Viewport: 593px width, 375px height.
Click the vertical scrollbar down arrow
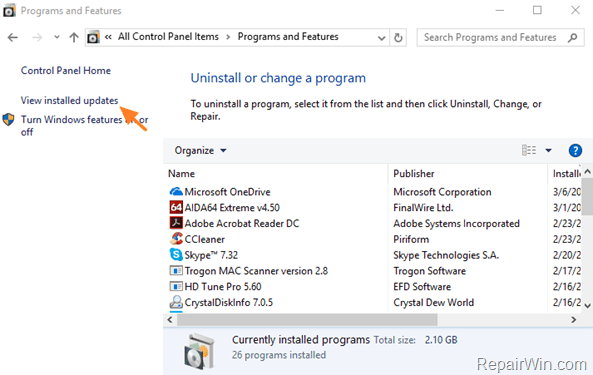(x=587, y=306)
